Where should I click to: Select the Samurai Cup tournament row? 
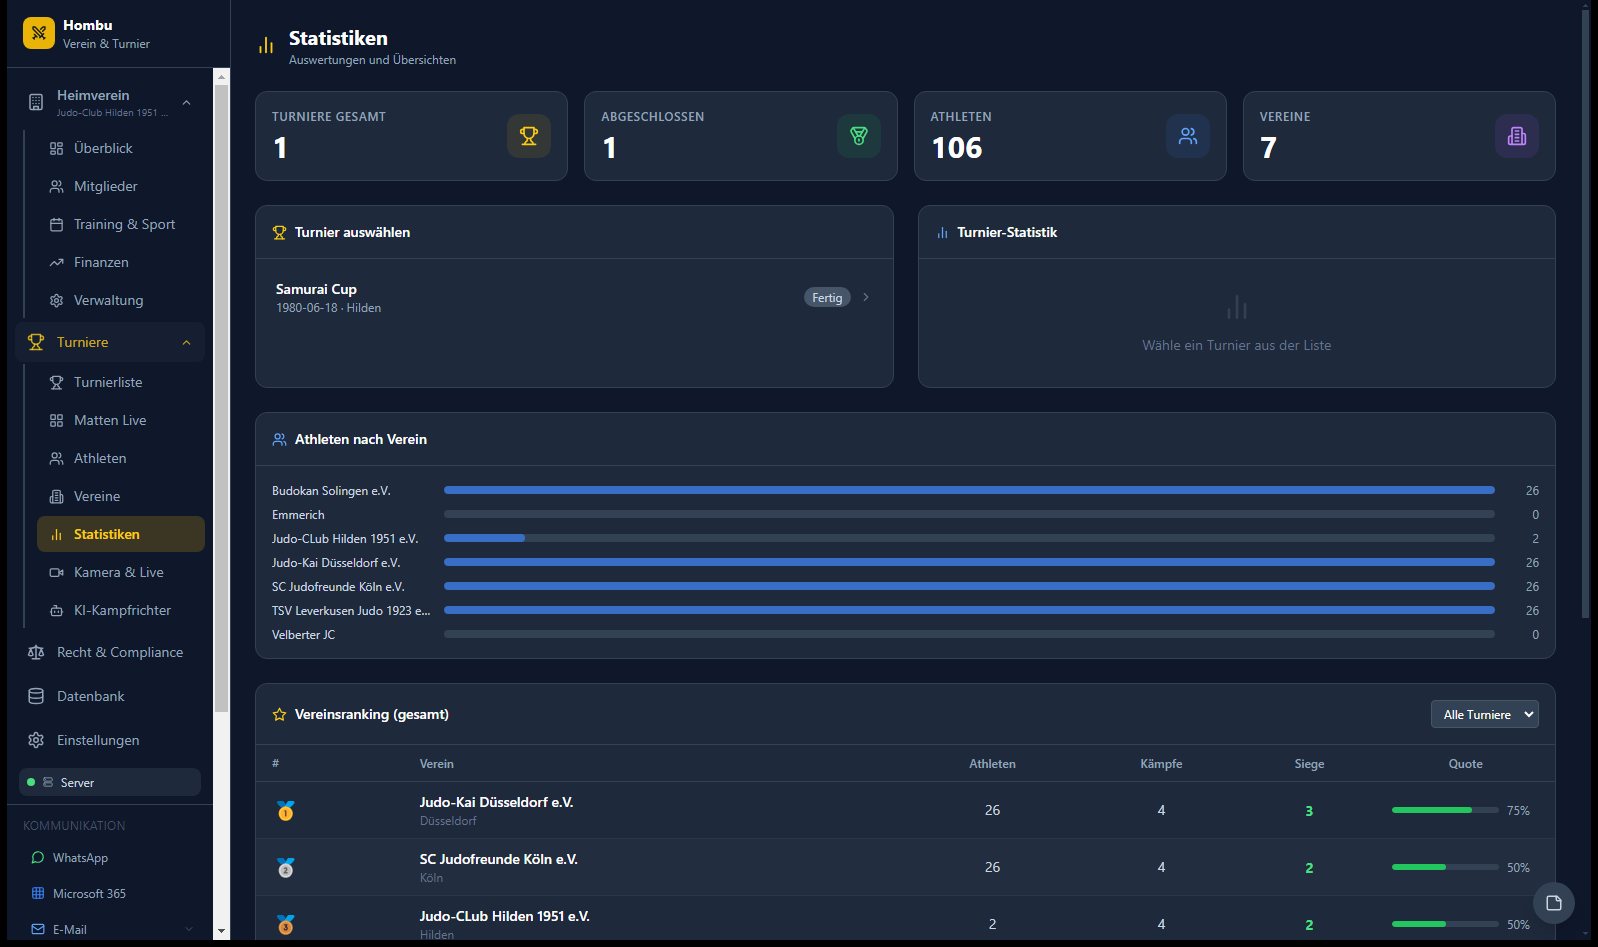click(574, 298)
